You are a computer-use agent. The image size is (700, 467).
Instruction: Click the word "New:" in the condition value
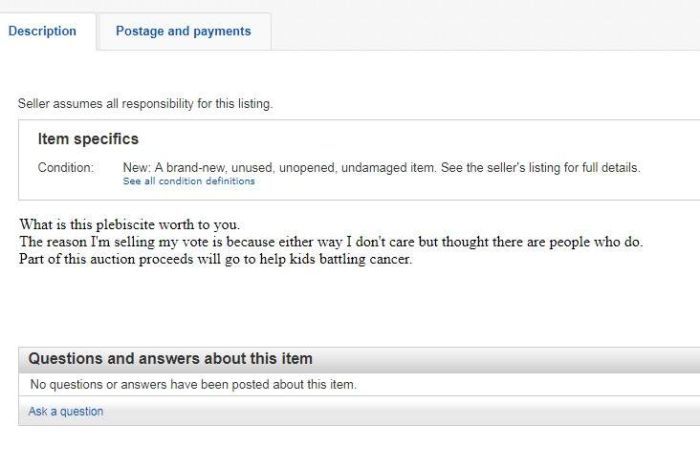[x=136, y=167]
